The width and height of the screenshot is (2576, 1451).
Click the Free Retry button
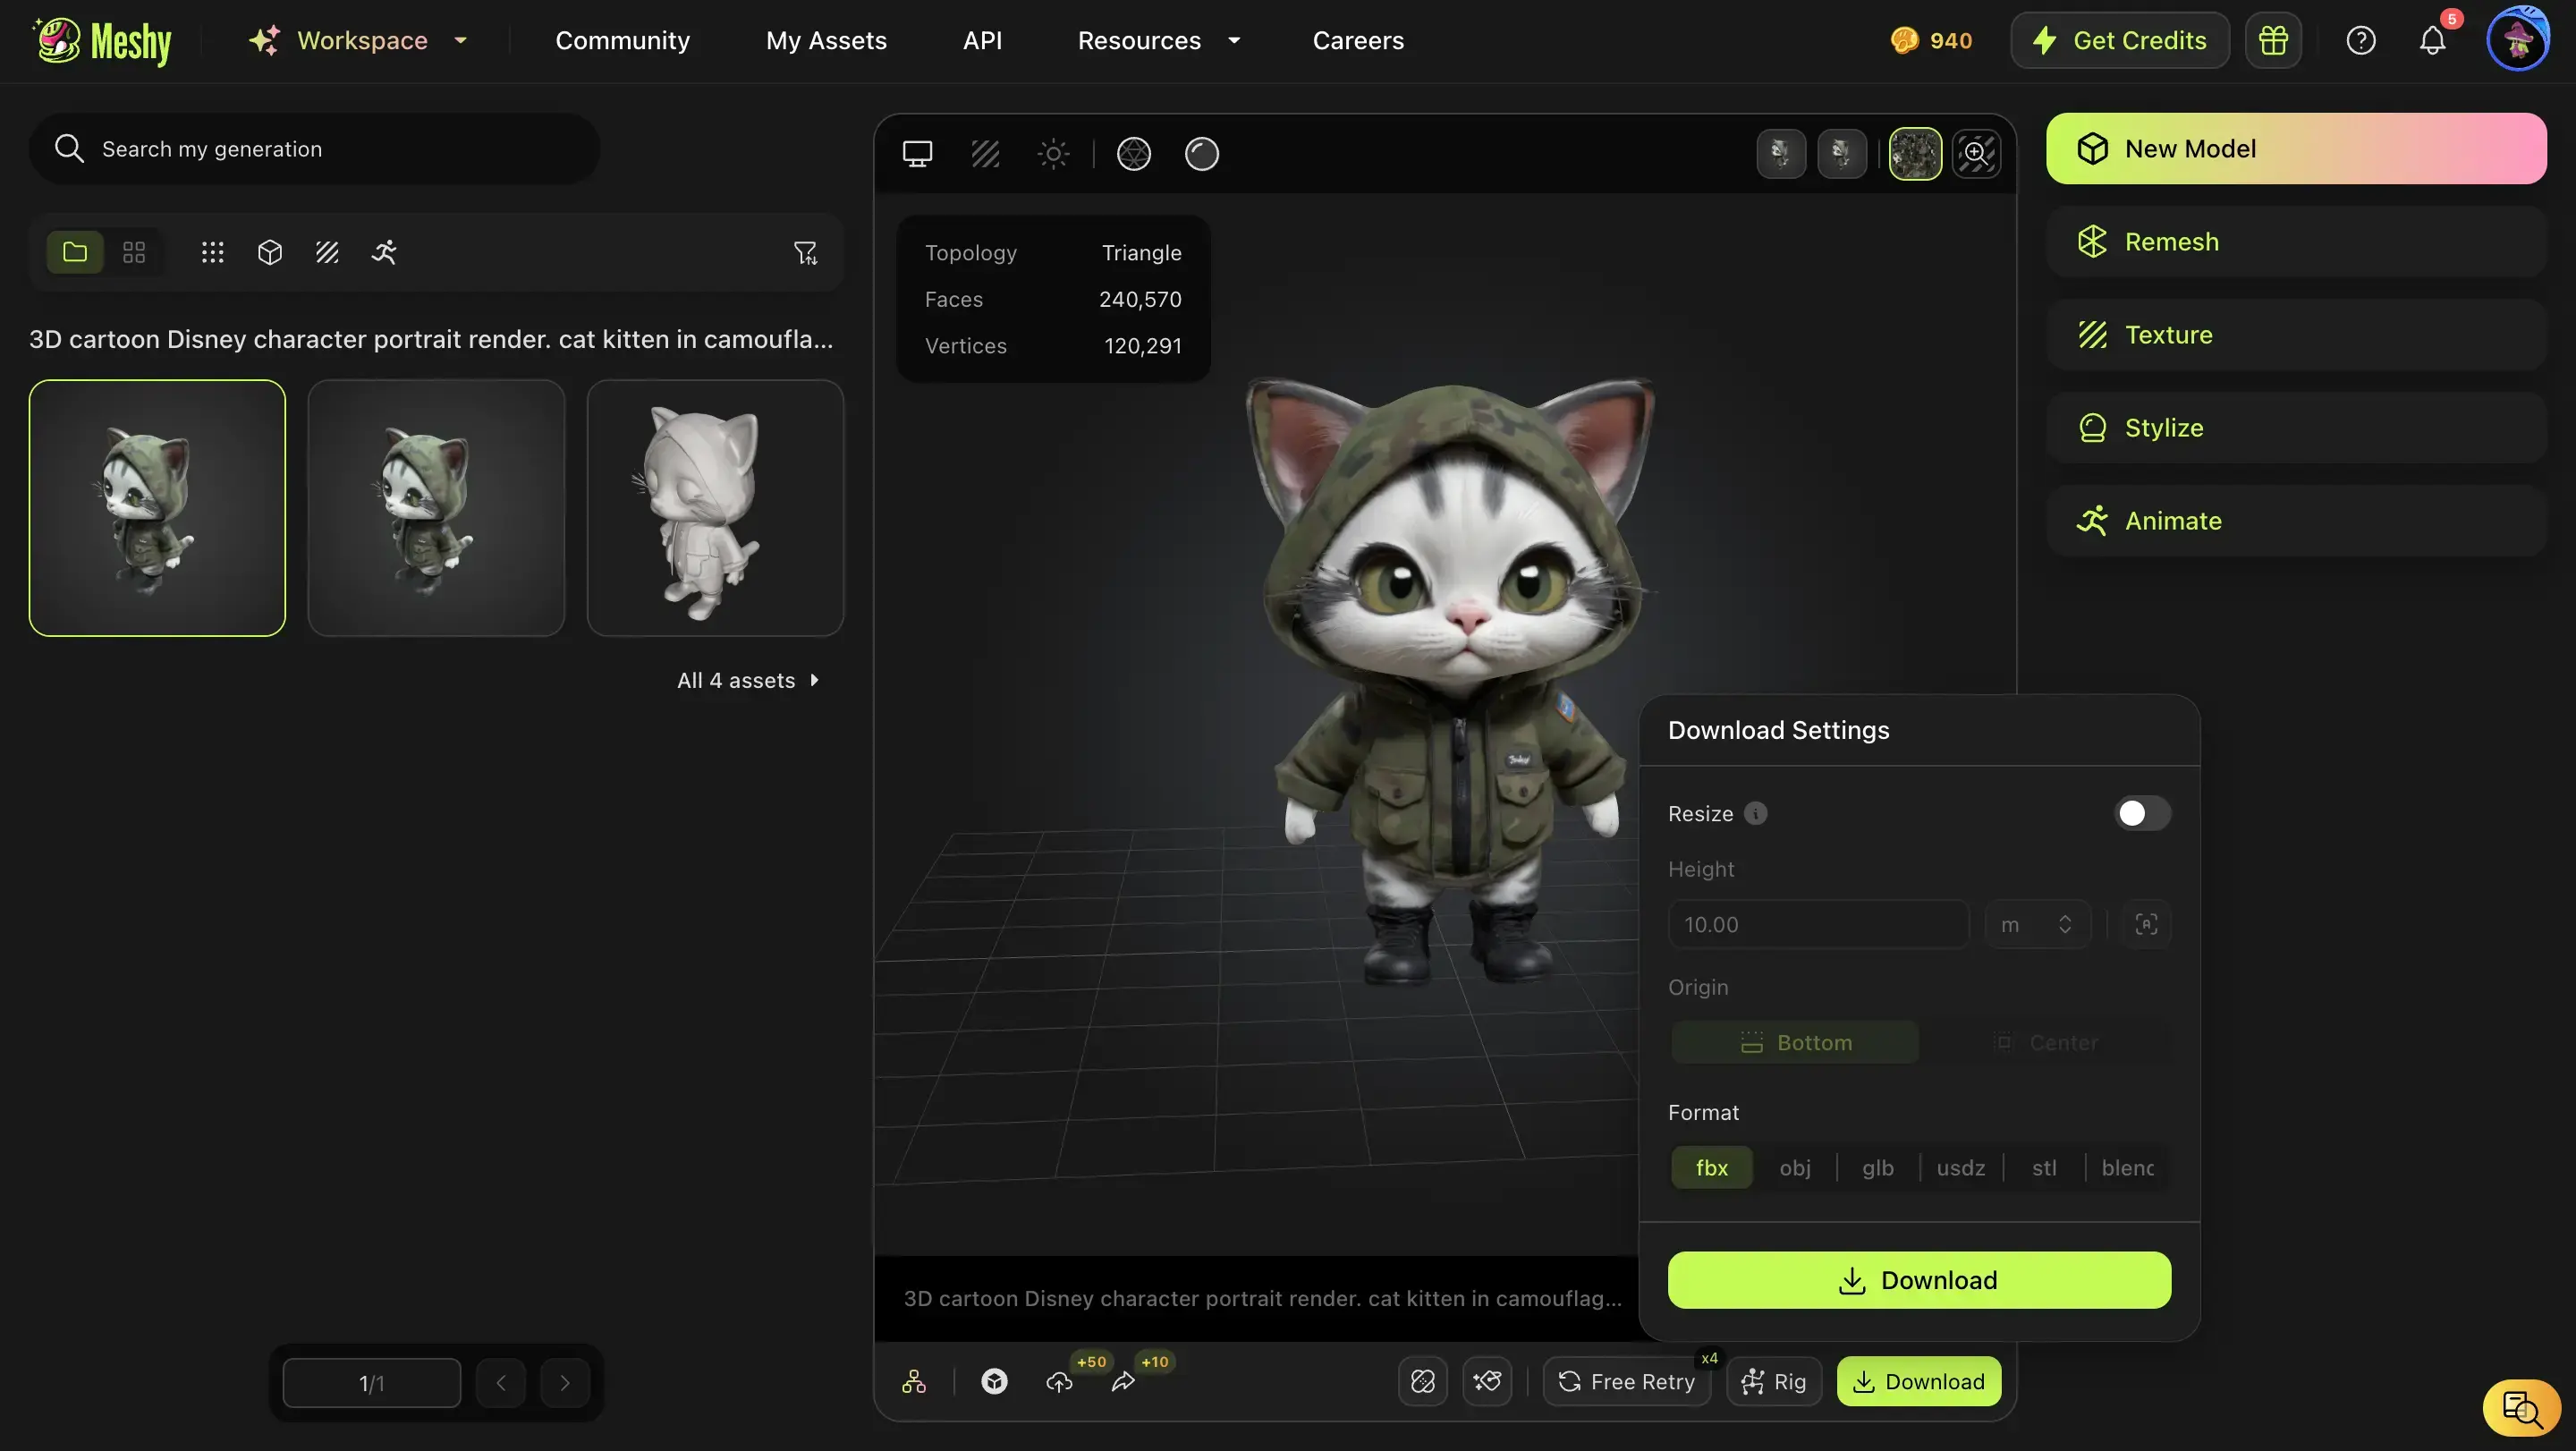tap(1626, 1382)
